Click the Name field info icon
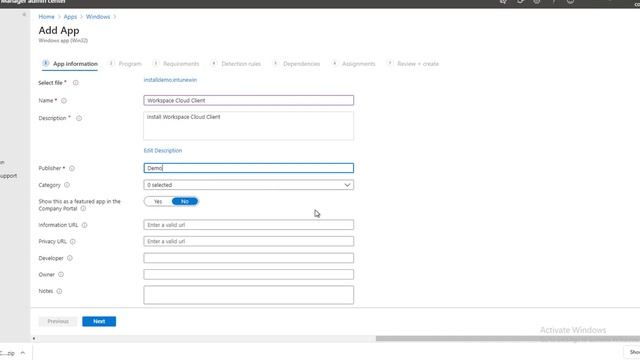640x360 pixels. coord(64,101)
